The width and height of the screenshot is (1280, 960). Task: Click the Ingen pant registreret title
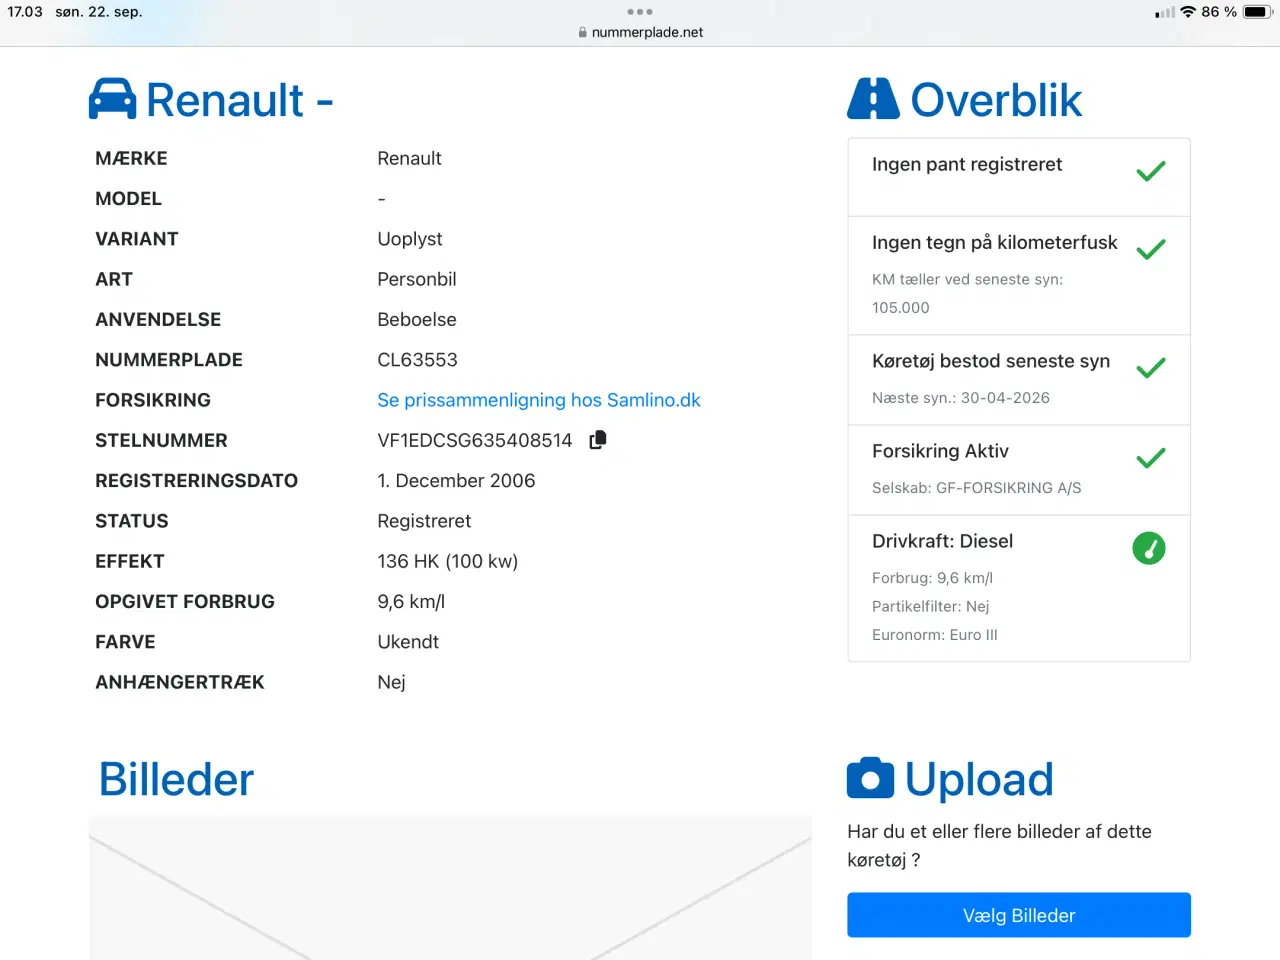pos(967,164)
